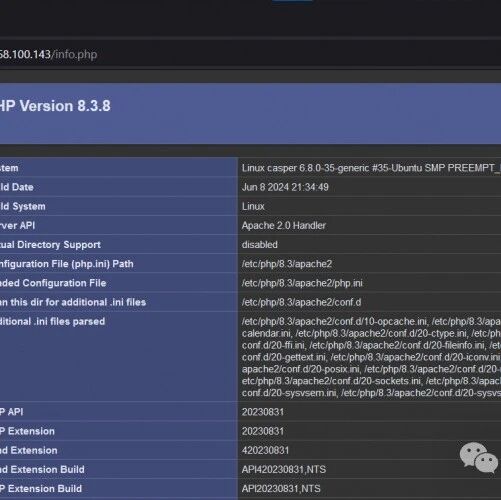Click the Build System value Linux
Screen dimensions: 501x500
point(253,206)
